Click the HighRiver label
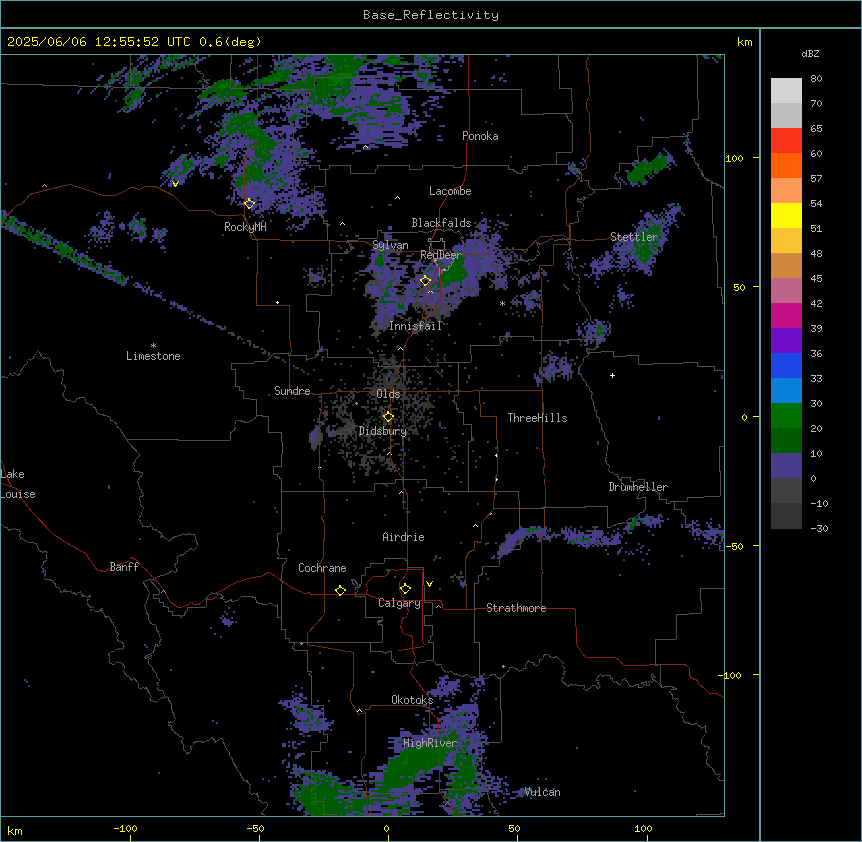Viewport: 862px width, 842px height. 430,743
